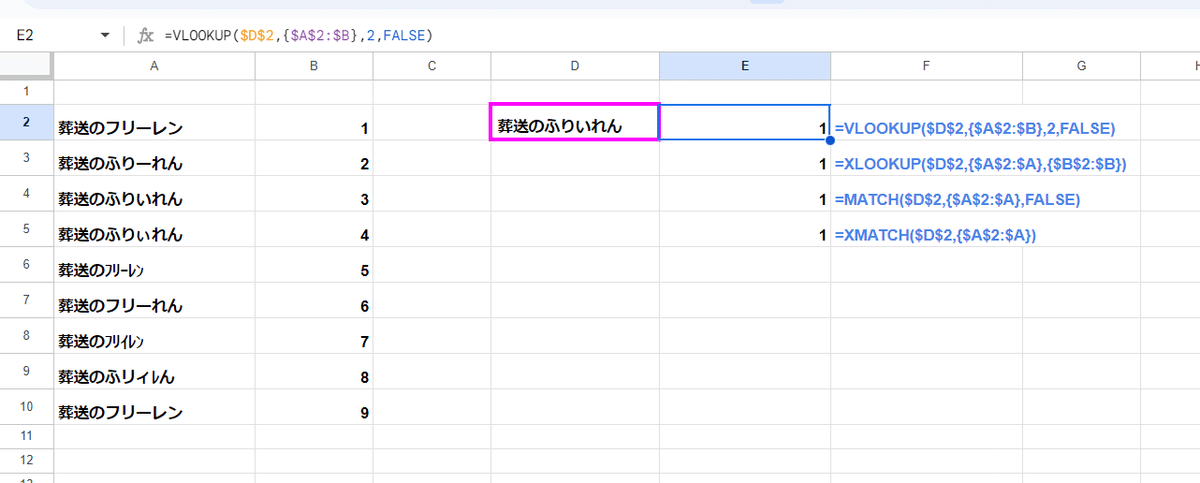
Task: Click cell B4 with value 3
Action: click(x=314, y=194)
